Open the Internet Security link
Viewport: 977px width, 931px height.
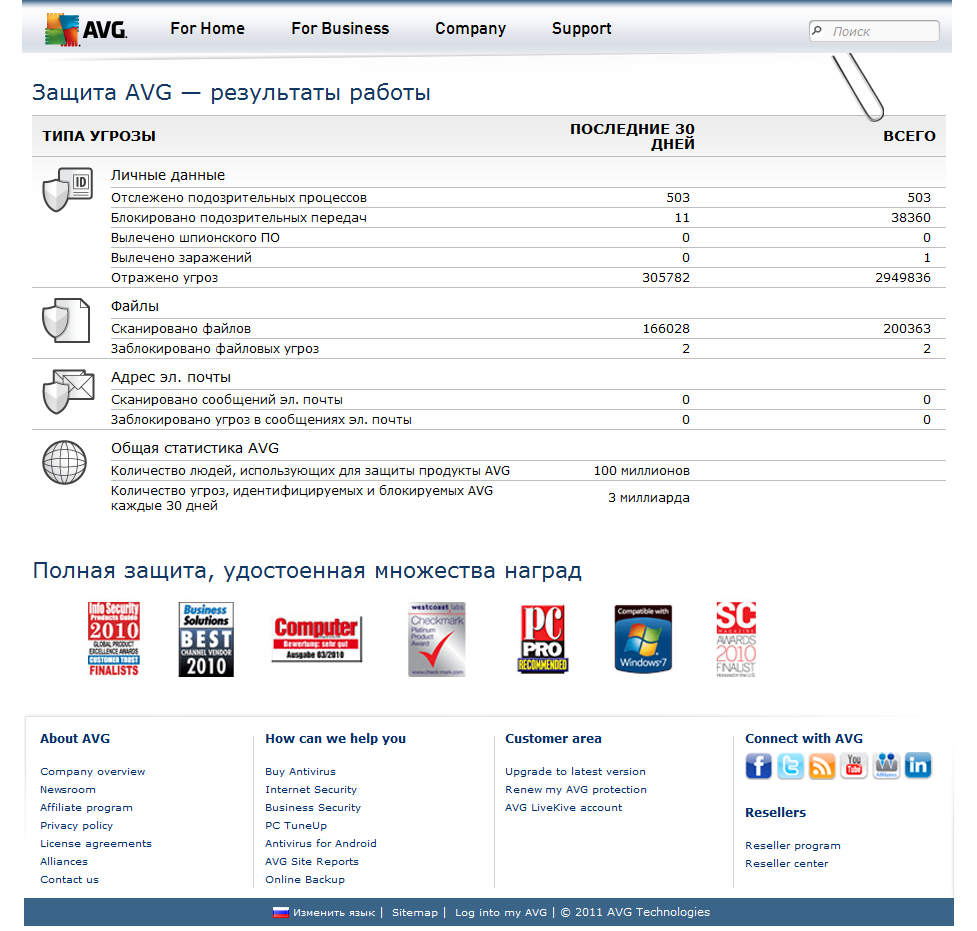311,790
